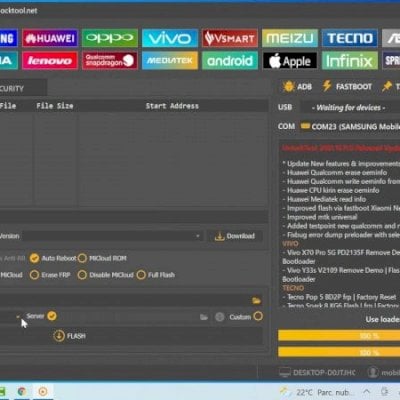Click the lower yellow progress bar
Image resolution: width=400 pixels, height=400 pixels.
[339, 352]
